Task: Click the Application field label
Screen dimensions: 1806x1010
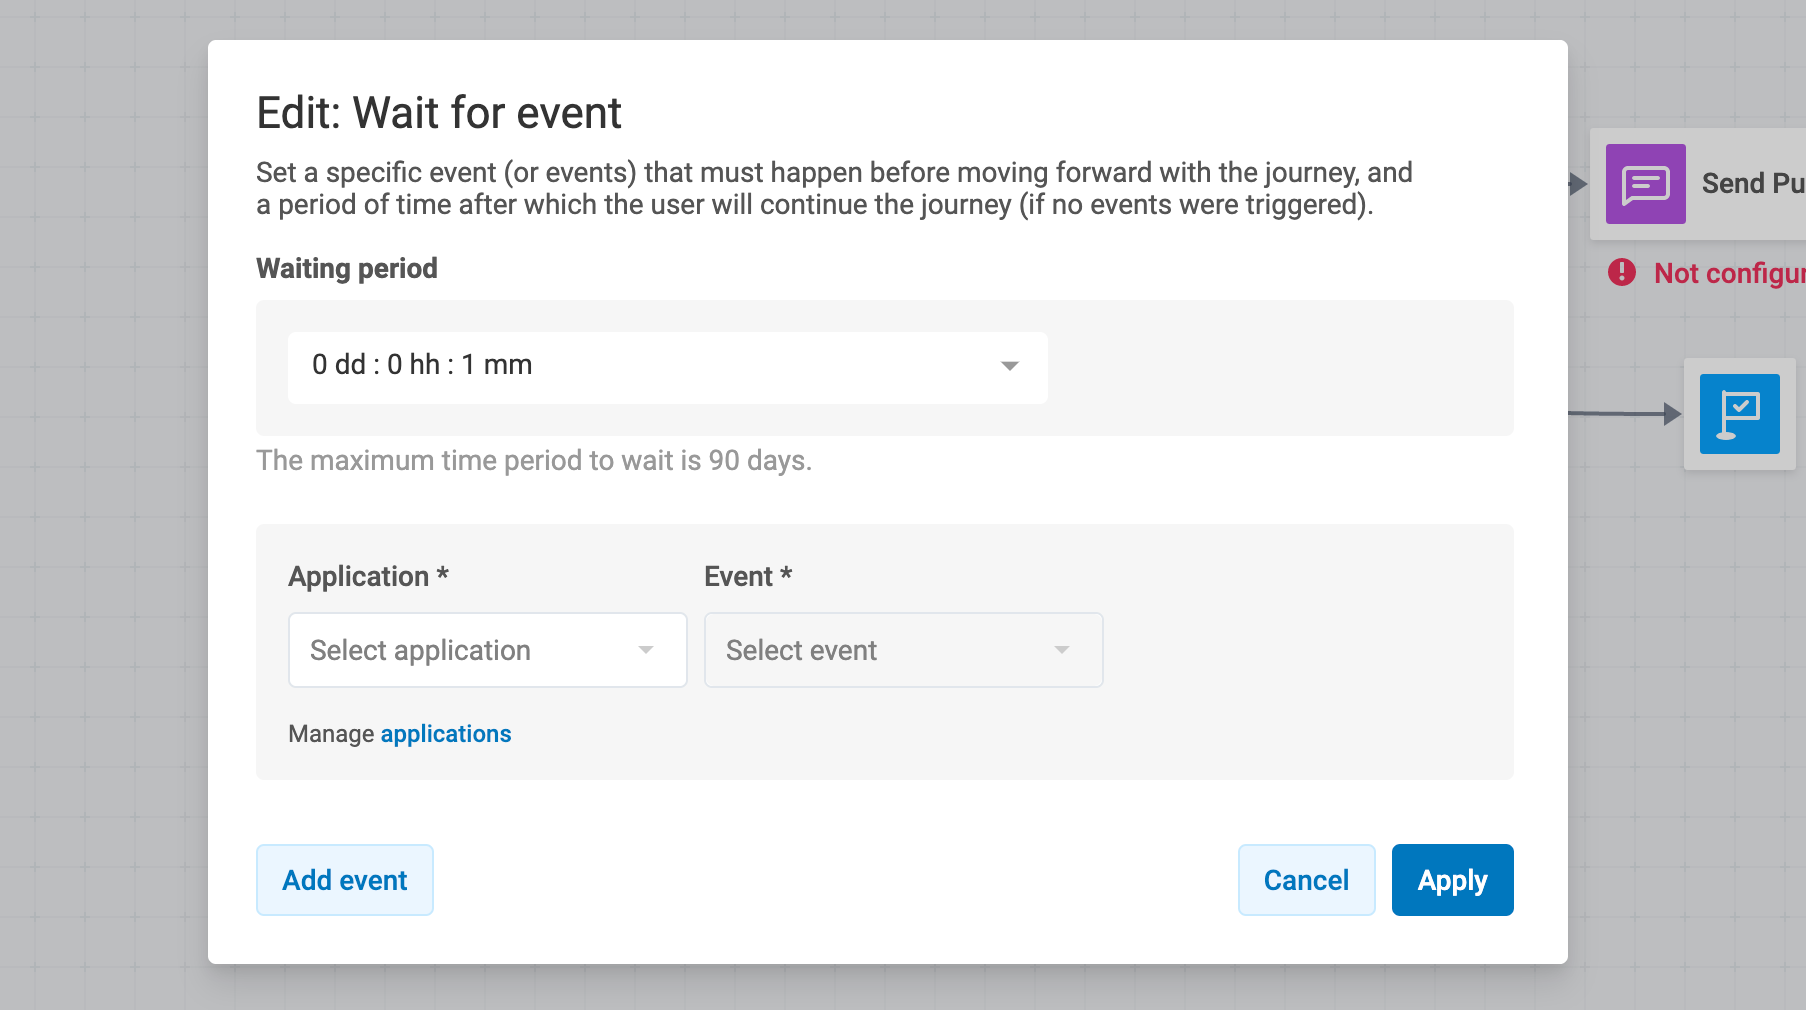Action: coord(368,577)
